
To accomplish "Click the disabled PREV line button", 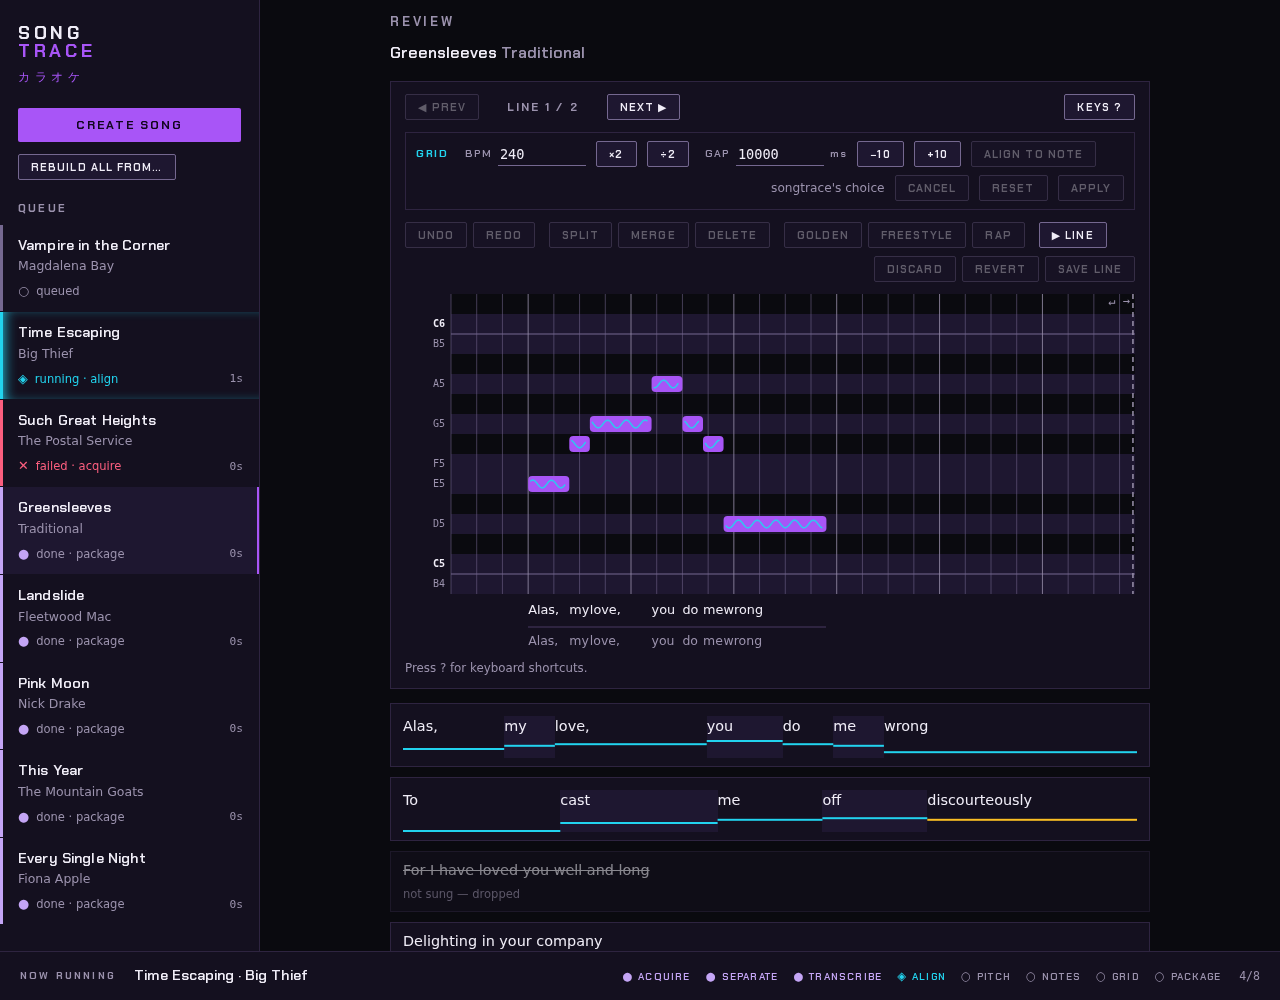I will (442, 107).
